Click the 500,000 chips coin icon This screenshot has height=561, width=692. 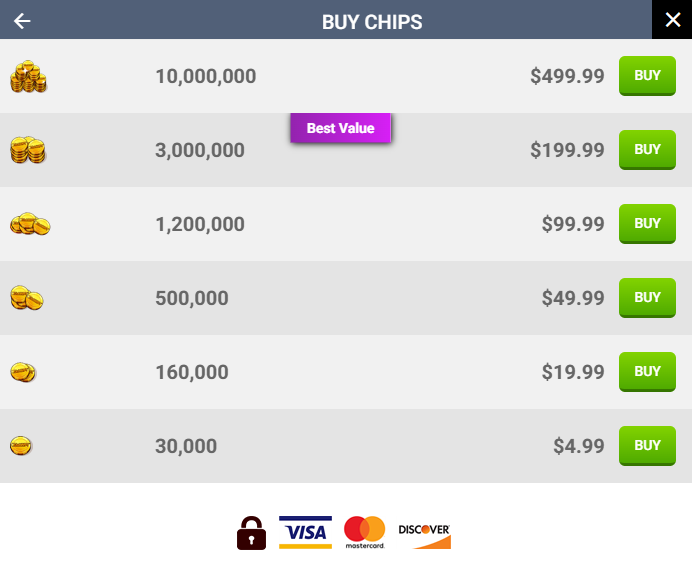tap(27, 298)
